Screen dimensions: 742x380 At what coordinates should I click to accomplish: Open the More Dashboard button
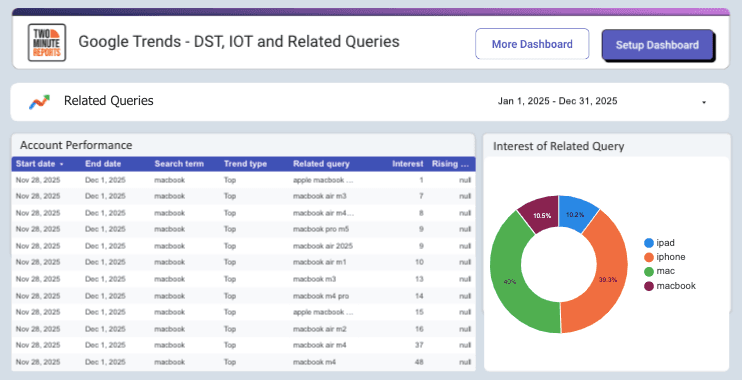tap(532, 44)
